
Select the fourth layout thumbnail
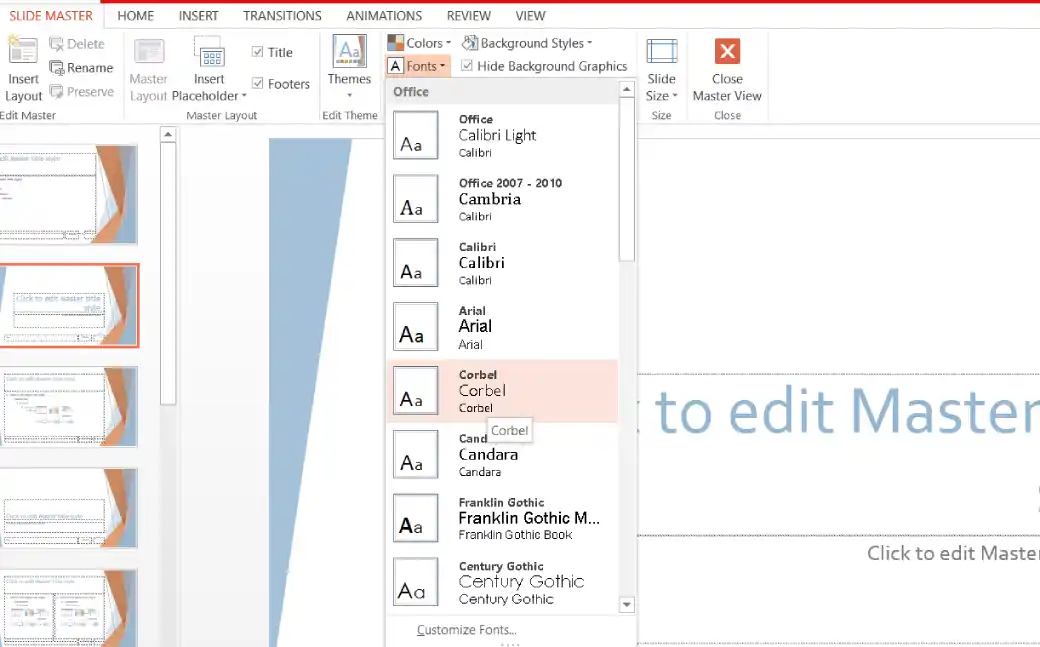69,508
